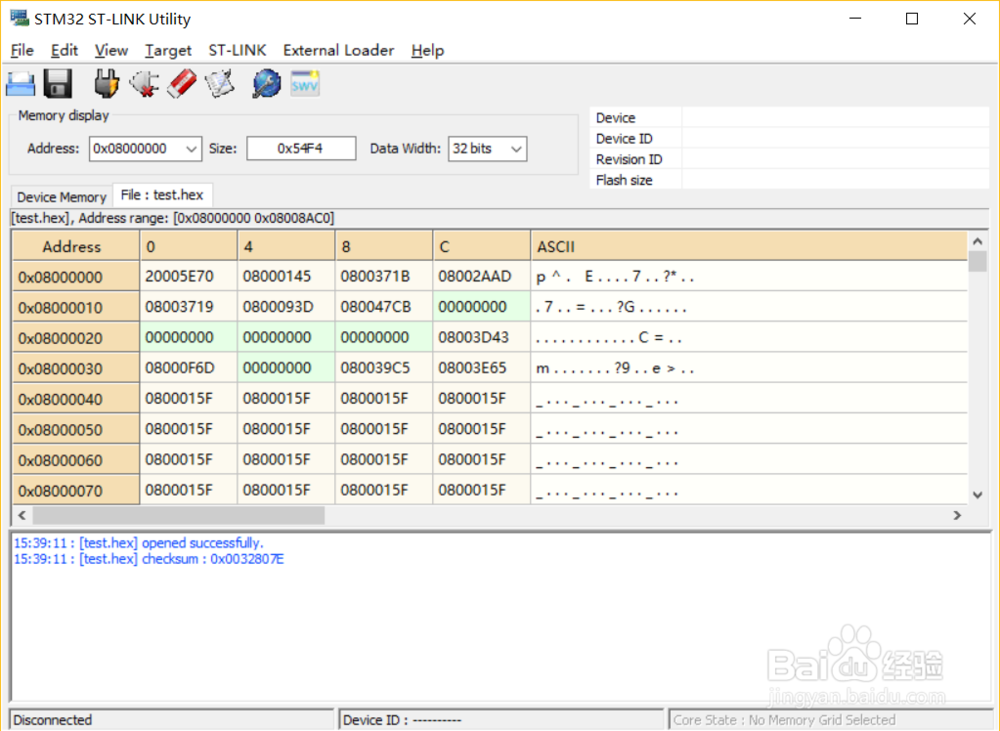The height and width of the screenshot is (731, 1000).
Task: Select cell value 080039C5
Action: pyautogui.click(x=384, y=369)
